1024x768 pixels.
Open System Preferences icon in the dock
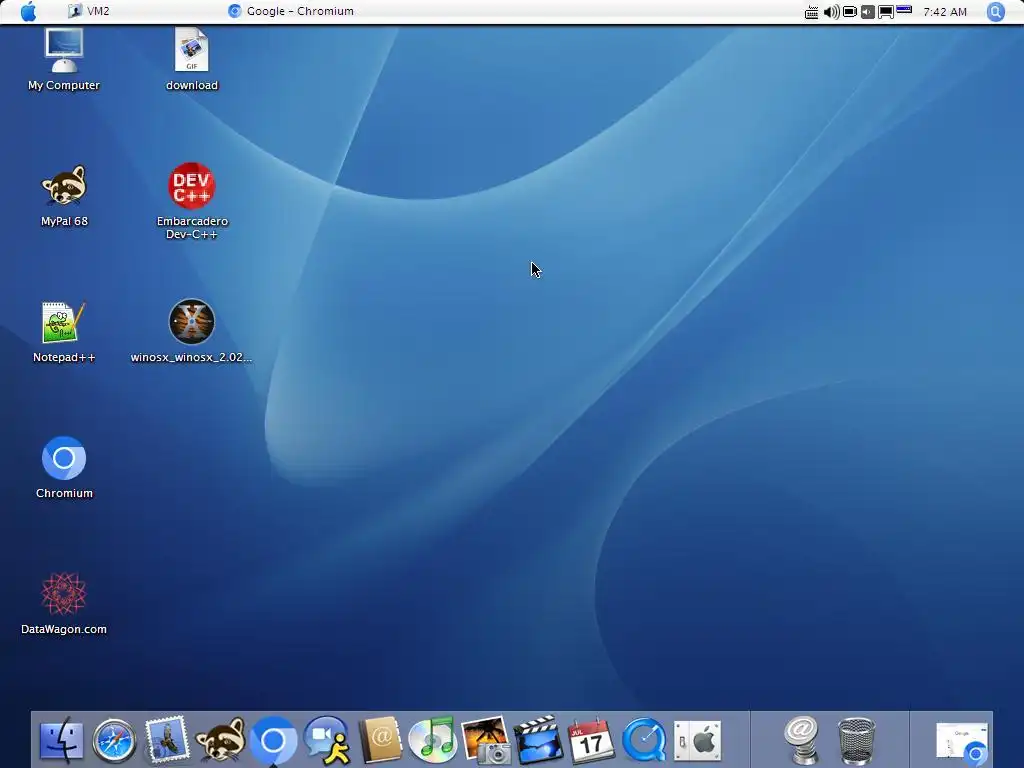pyautogui.click(x=697, y=741)
